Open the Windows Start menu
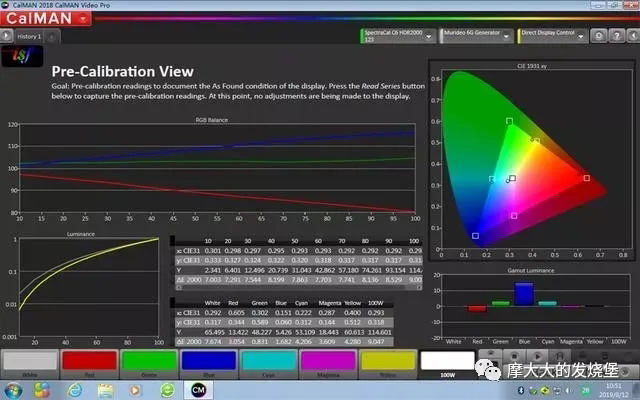640x400 pixels. point(14,389)
